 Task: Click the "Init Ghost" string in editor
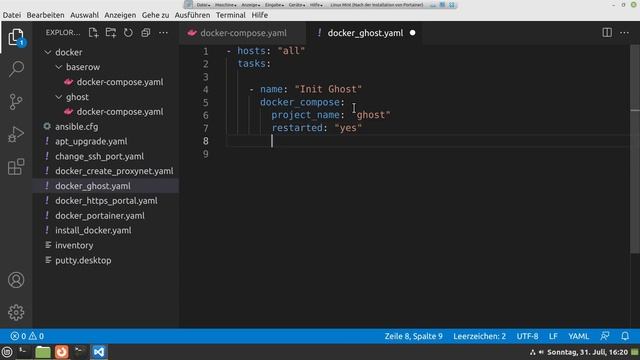pos(328,89)
